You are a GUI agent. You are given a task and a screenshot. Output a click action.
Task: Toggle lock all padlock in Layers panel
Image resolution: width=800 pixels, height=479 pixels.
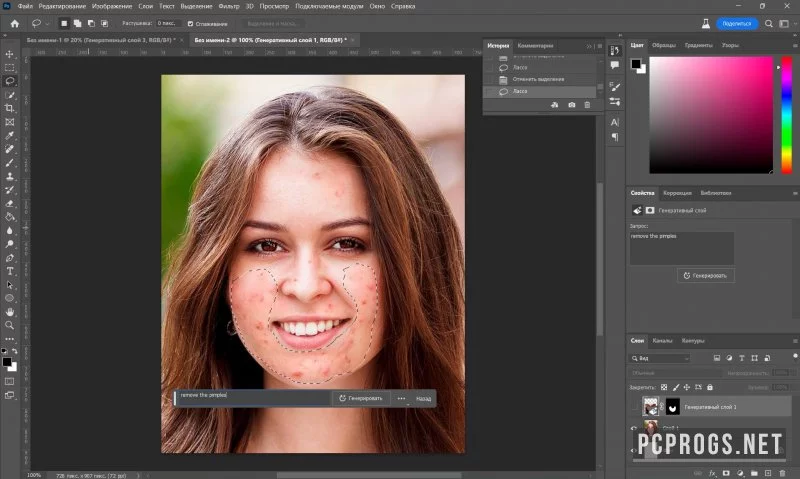[710, 387]
